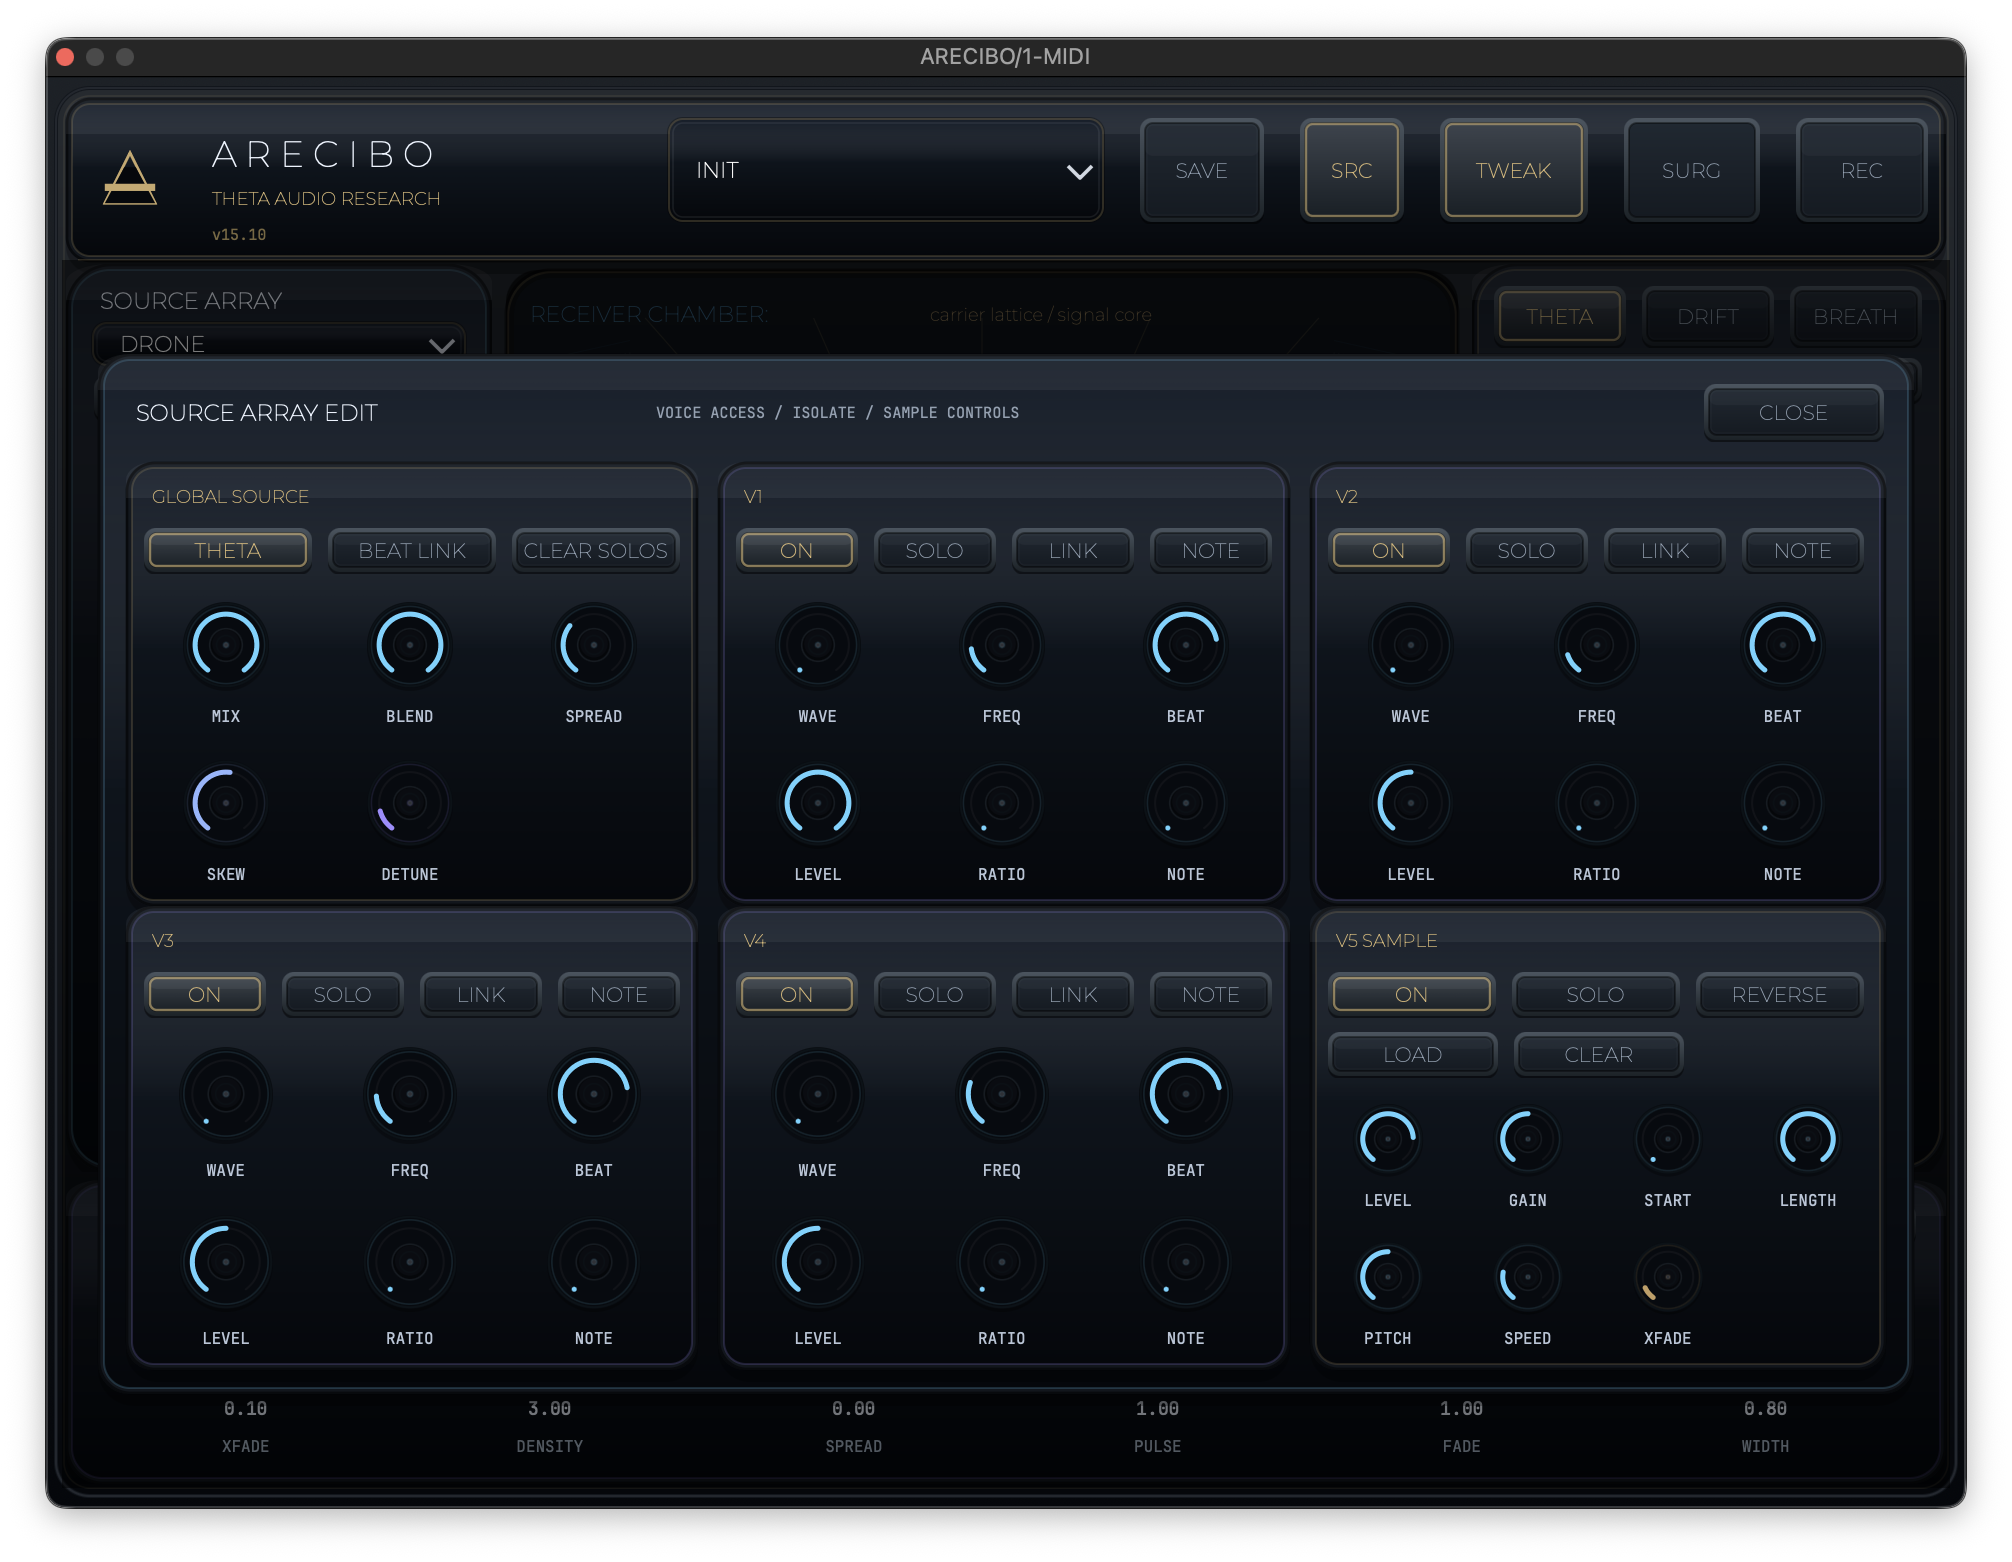Image resolution: width=2012 pixels, height=1562 pixels.
Task: Toggle BEAT LINK in Global Source
Action: (x=412, y=551)
